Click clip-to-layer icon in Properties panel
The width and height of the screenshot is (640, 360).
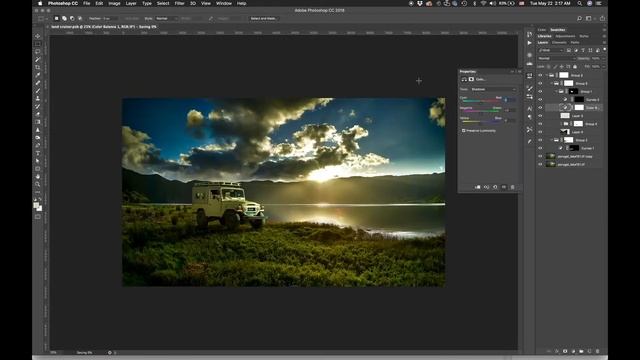478,187
